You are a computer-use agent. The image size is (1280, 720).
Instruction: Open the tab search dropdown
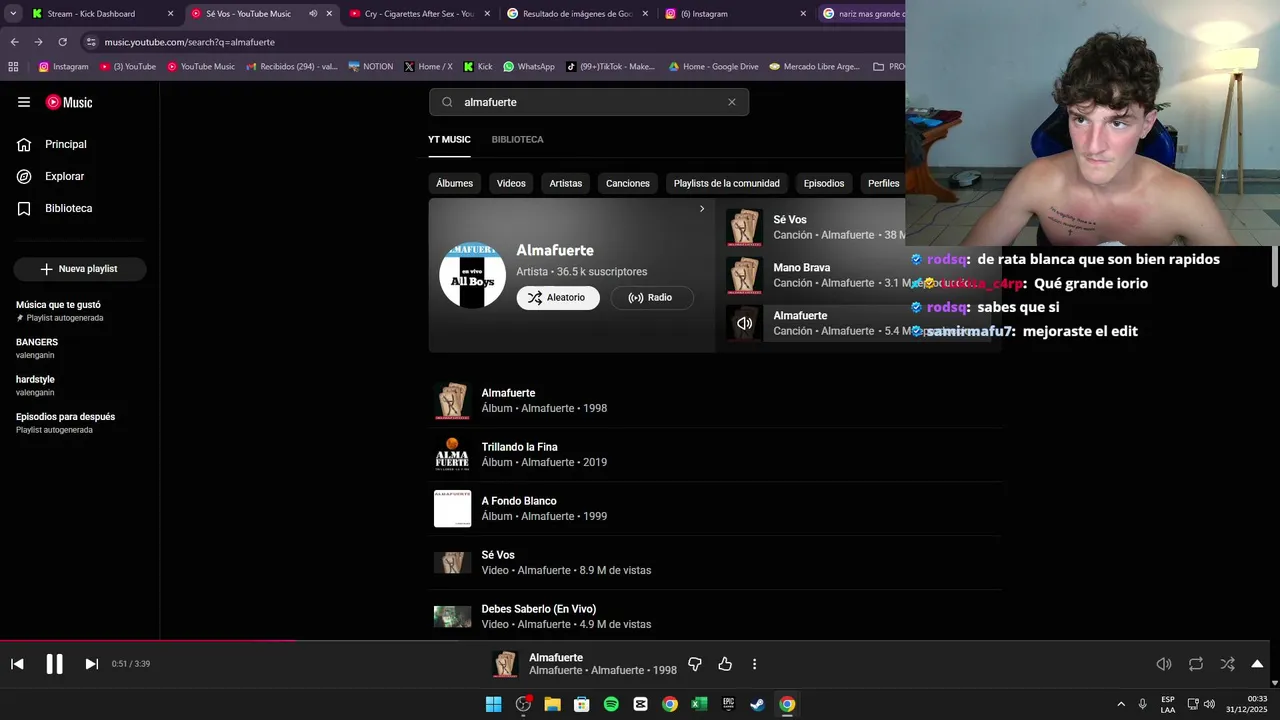click(13, 14)
